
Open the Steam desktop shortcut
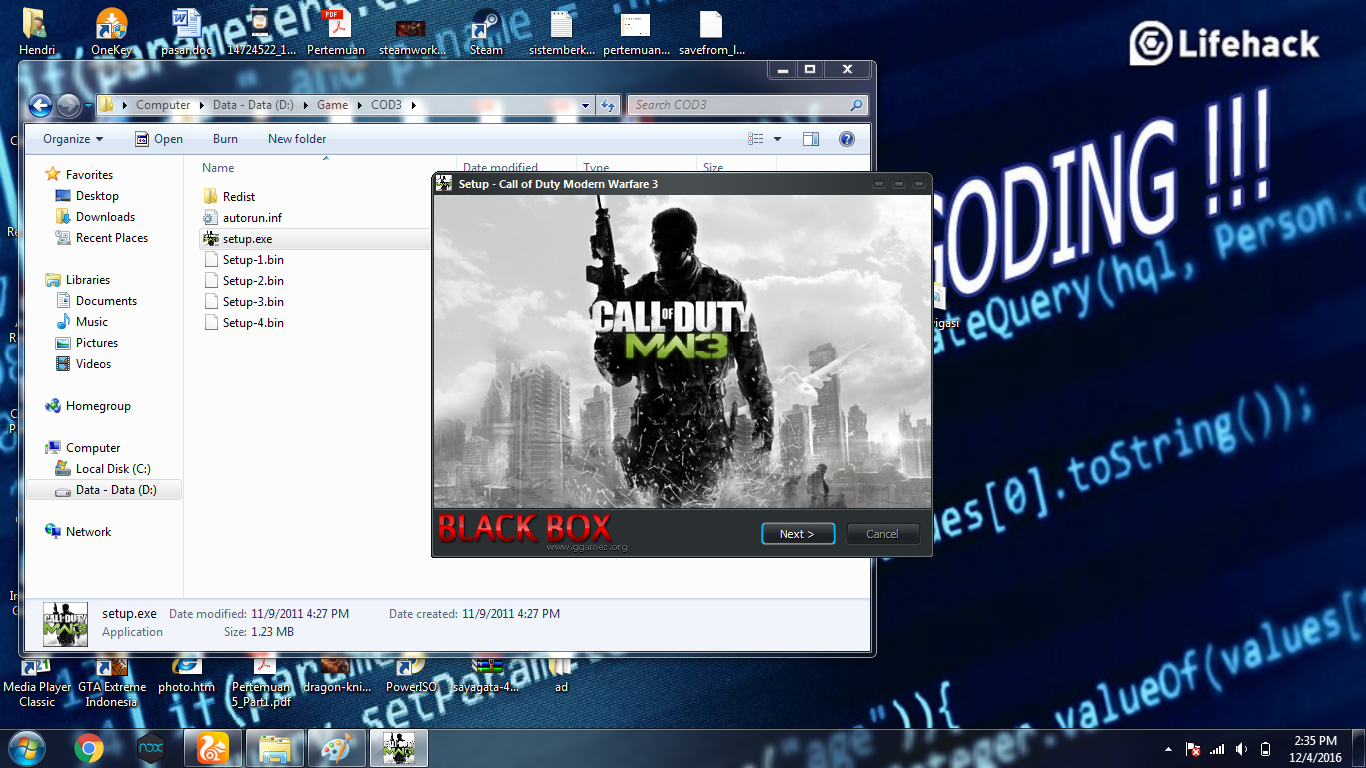(x=486, y=32)
